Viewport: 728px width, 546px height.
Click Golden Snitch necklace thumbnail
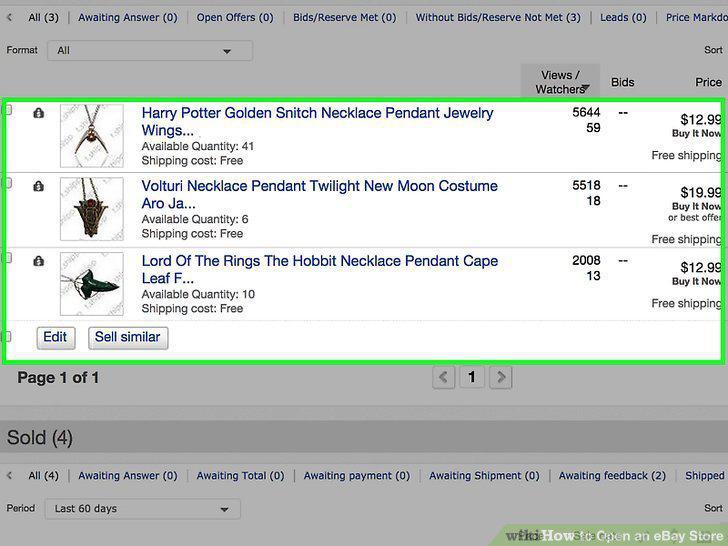click(92, 136)
